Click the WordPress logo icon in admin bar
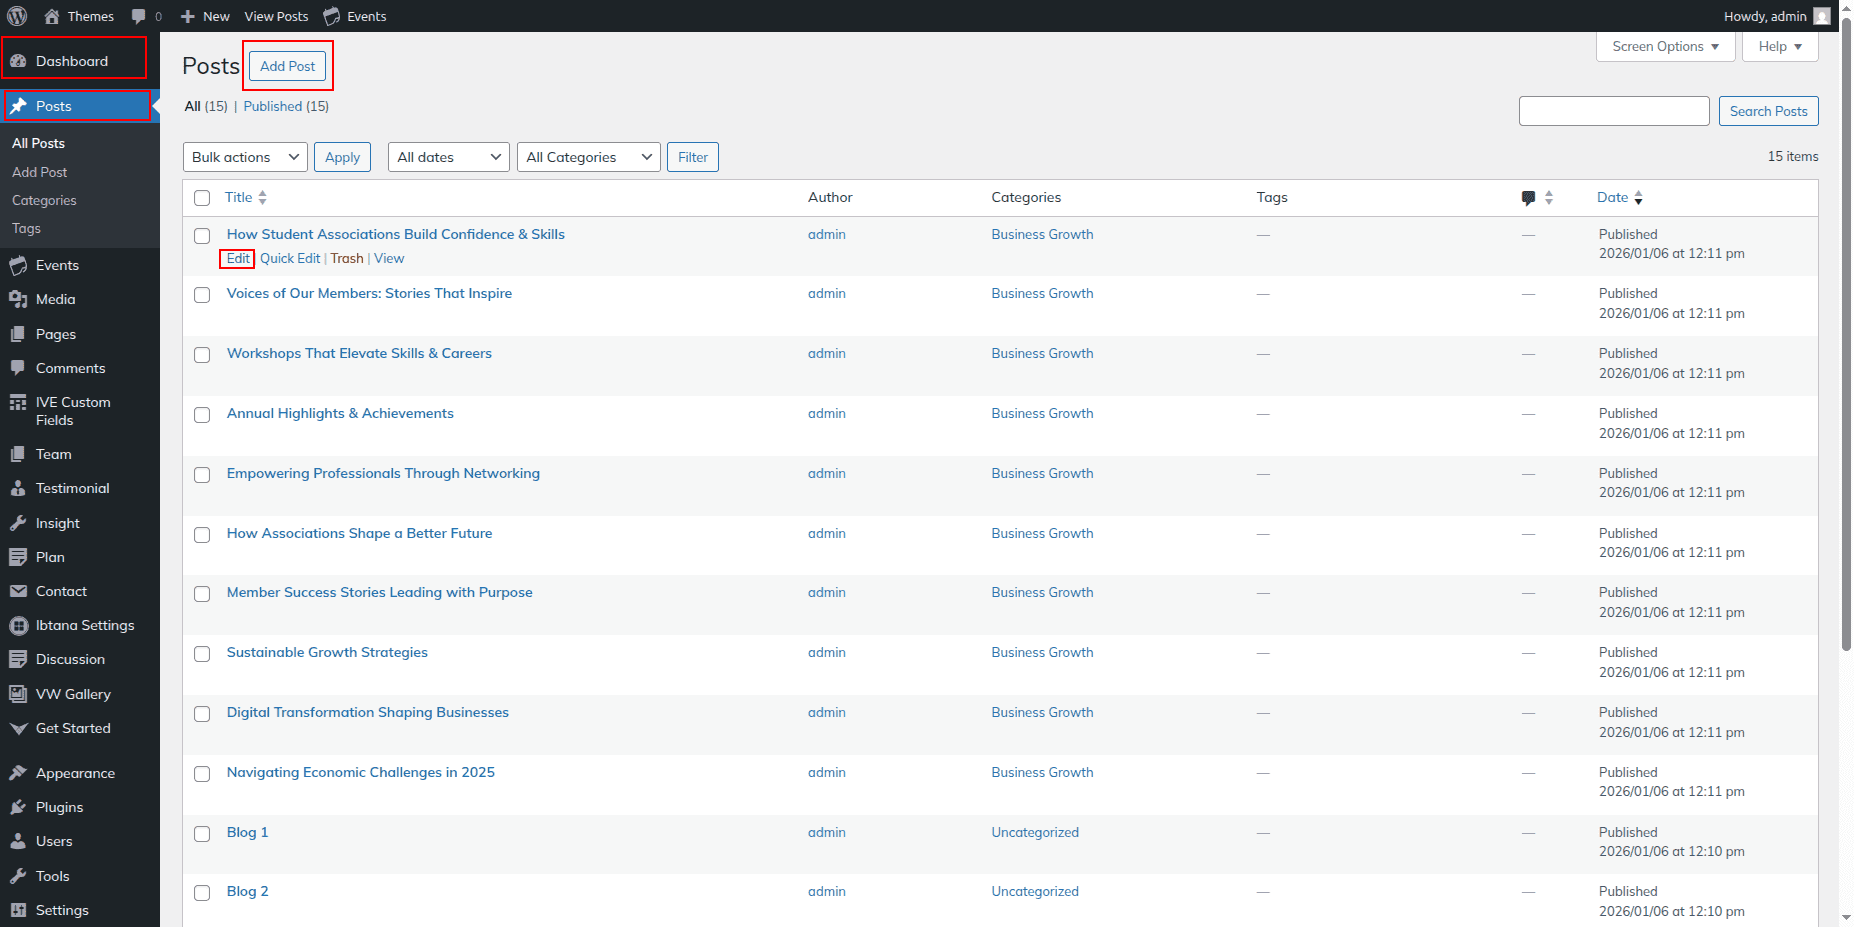 (17, 16)
